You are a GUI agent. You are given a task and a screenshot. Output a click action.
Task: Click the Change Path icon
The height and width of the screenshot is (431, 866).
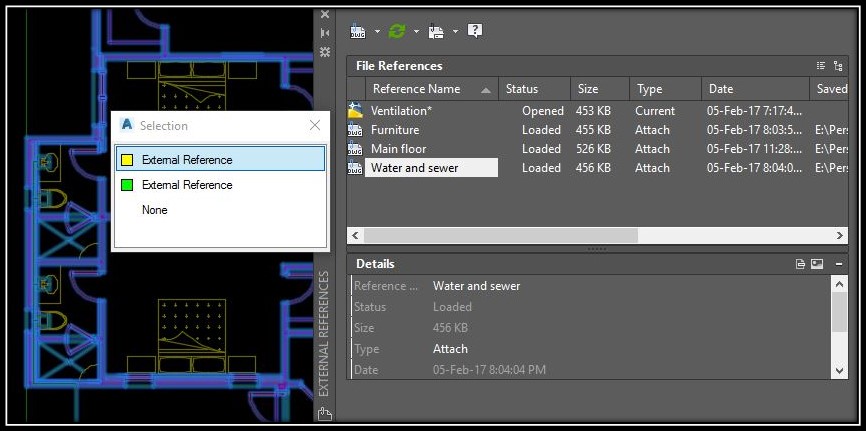(x=436, y=31)
